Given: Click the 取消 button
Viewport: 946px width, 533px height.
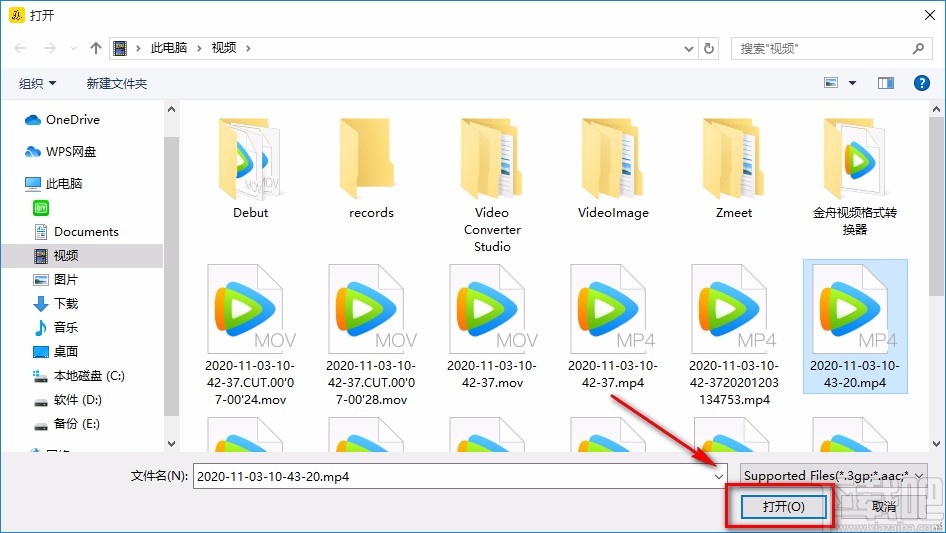Looking at the screenshot, I should point(883,506).
